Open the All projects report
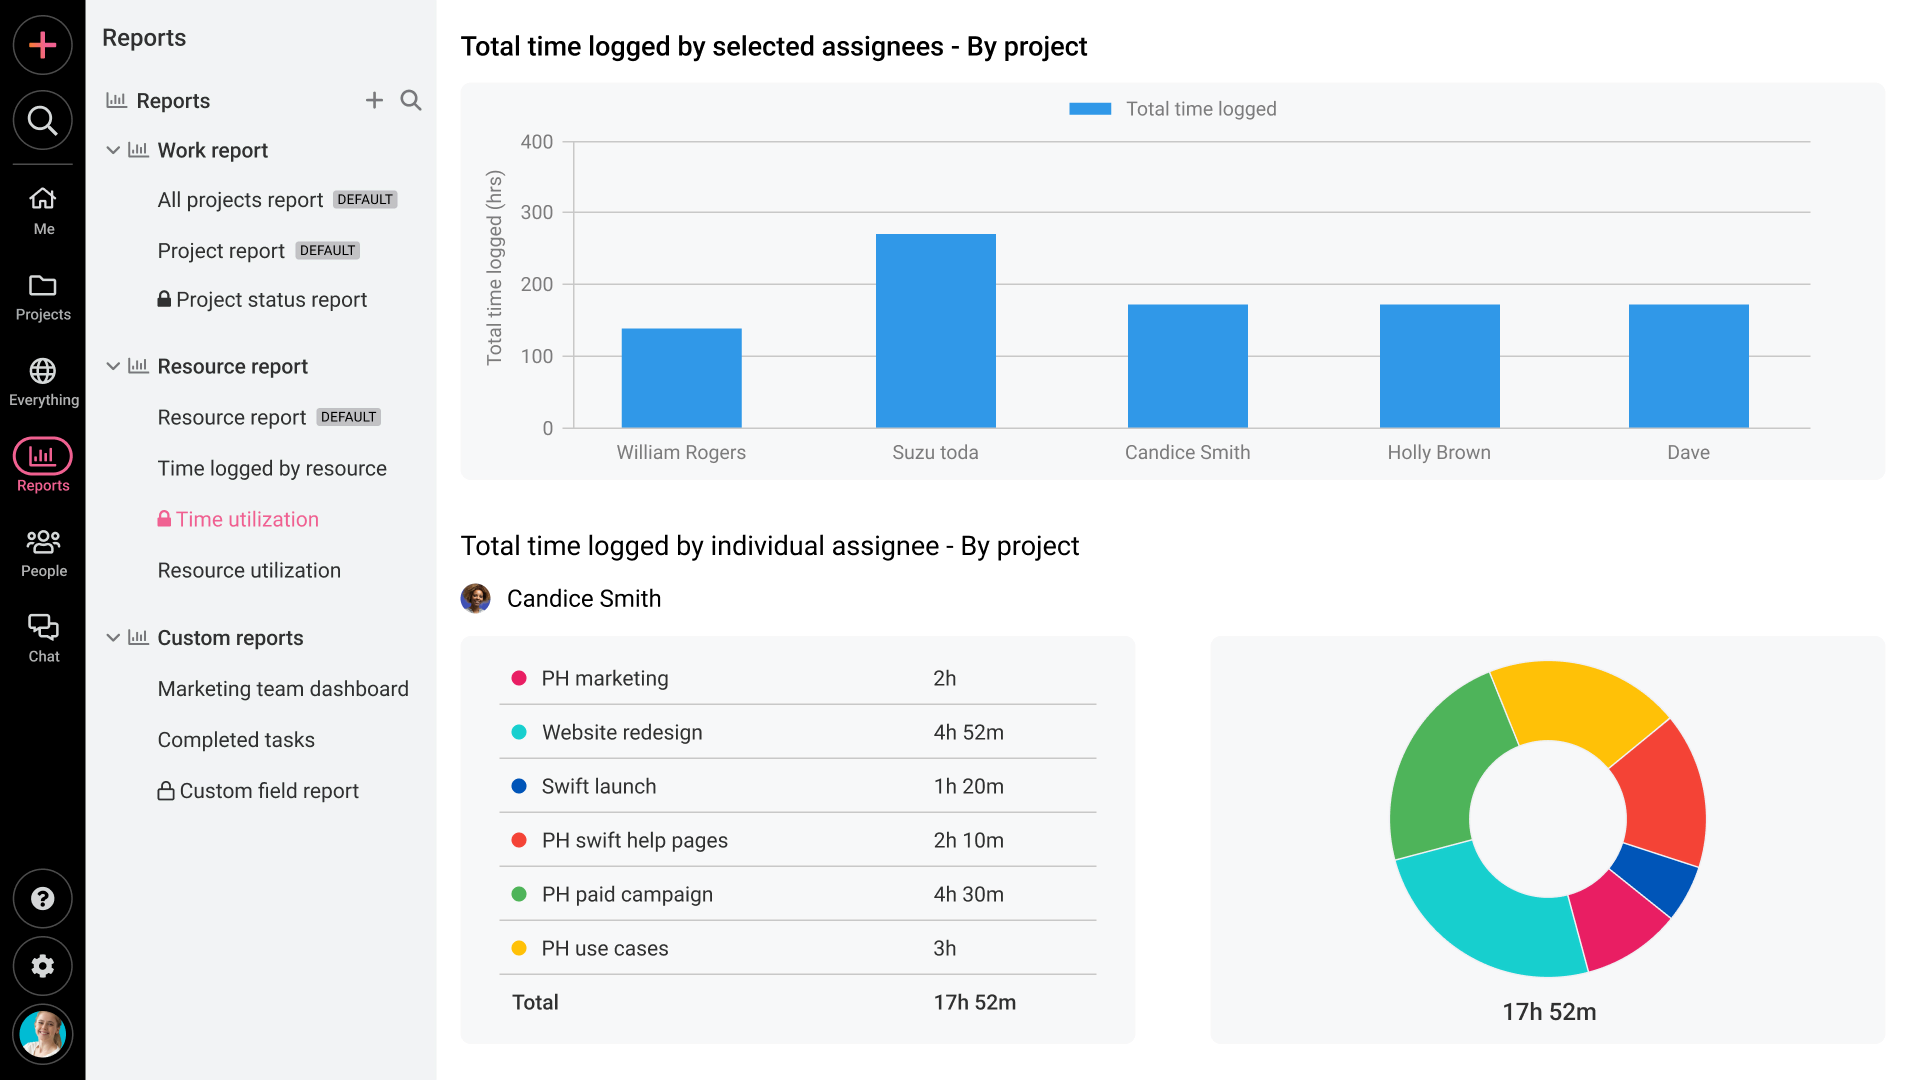 point(239,199)
